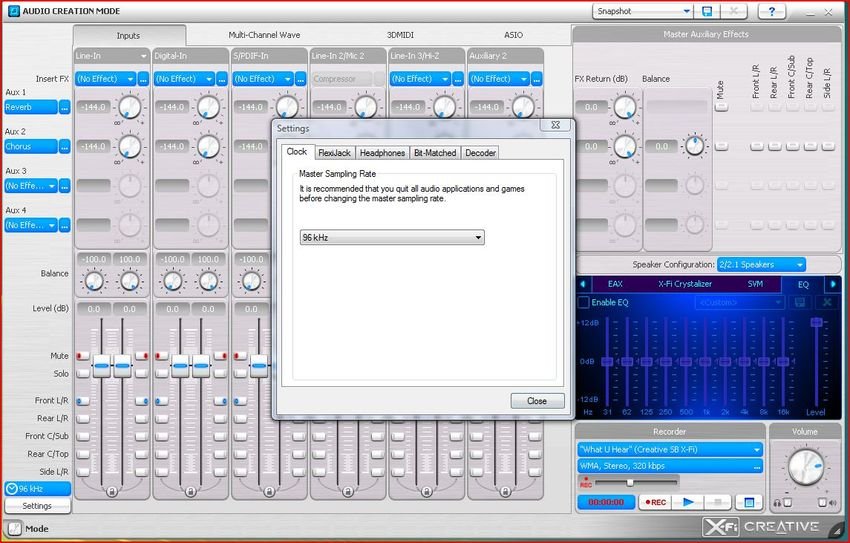
Task: Open the FlexiJack tab in Settings
Action: (334, 153)
